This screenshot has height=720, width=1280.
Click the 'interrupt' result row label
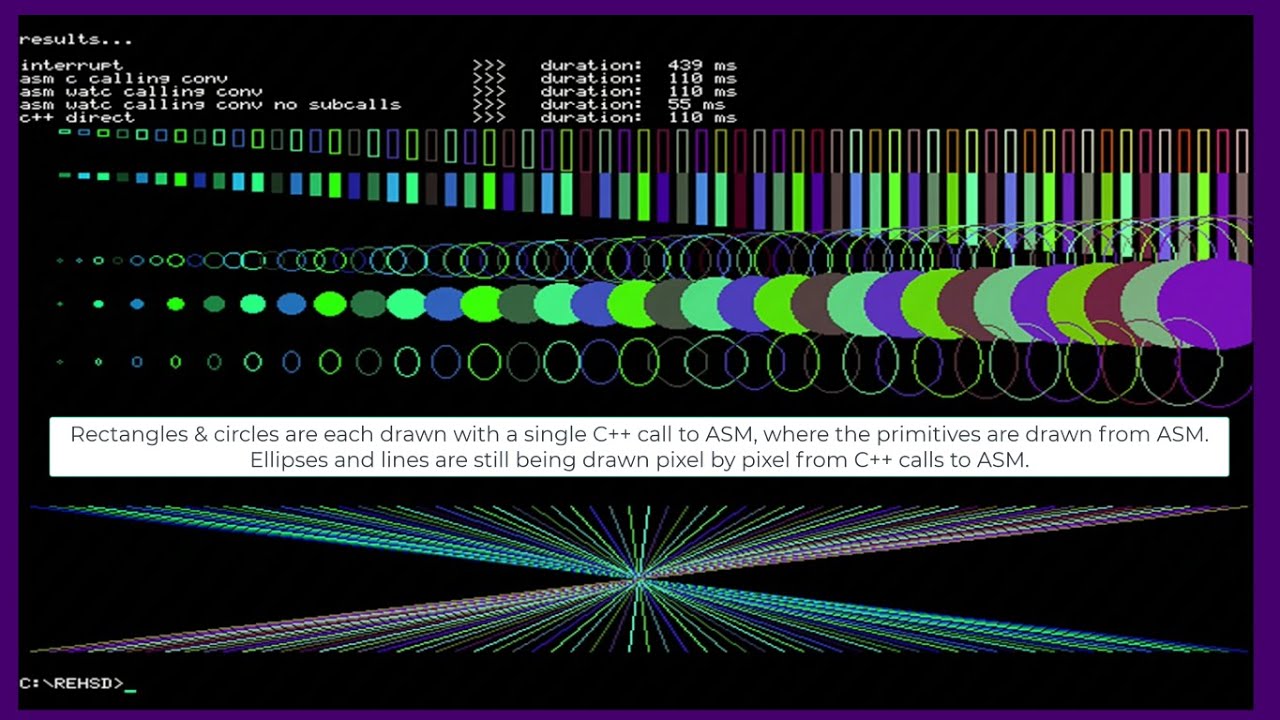71,66
